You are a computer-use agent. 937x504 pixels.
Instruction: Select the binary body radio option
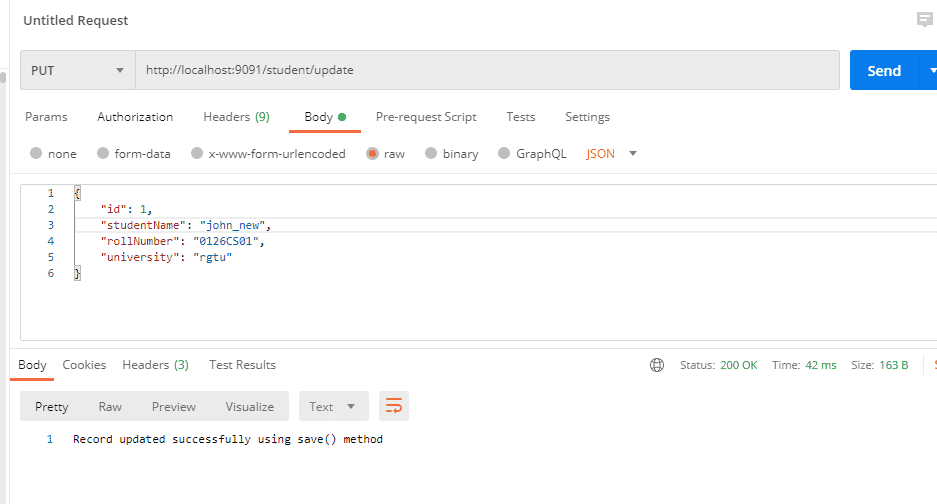pyautogui.click(x=431, y=154)
